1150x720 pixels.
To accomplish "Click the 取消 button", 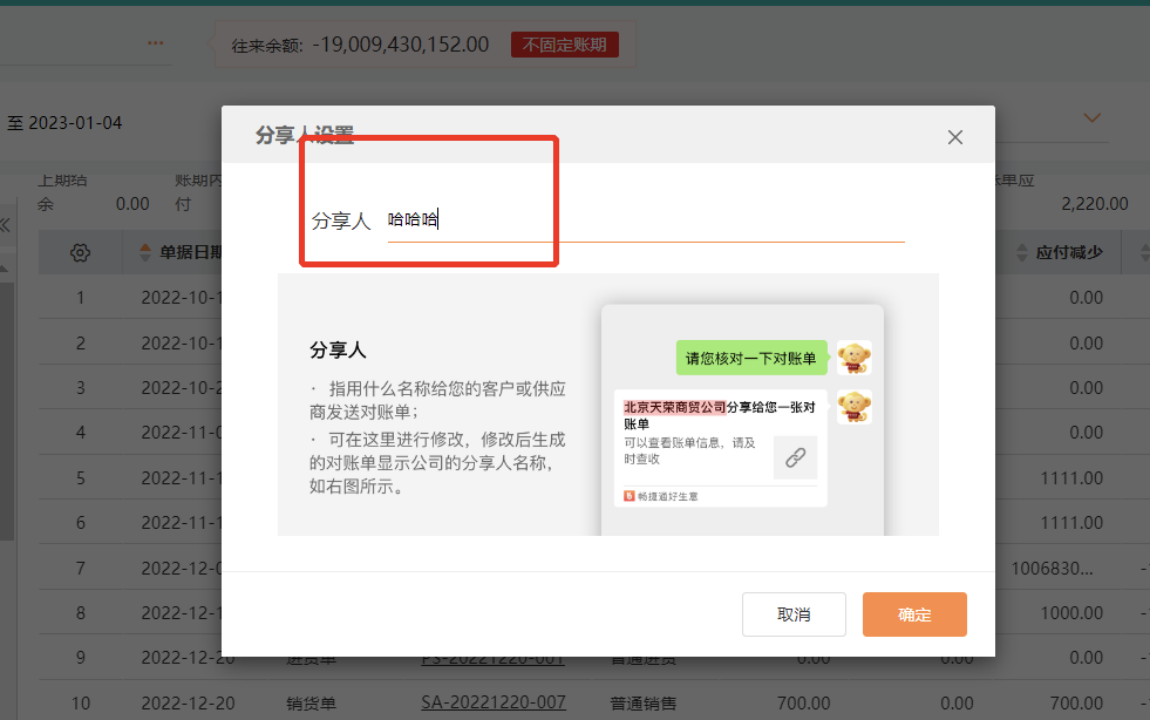I will click(794, 614).
